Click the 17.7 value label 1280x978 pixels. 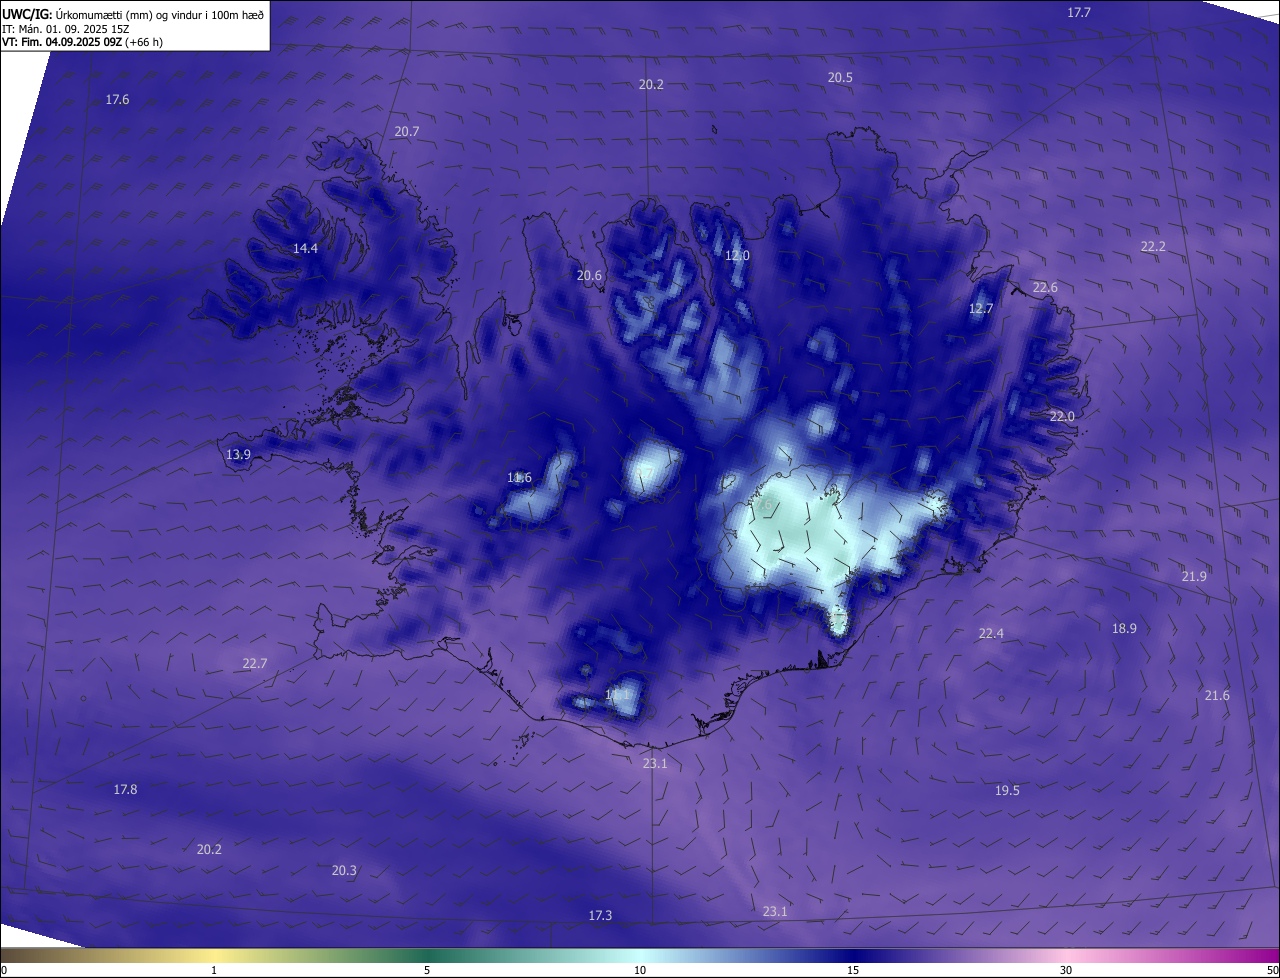point(1079,13)
